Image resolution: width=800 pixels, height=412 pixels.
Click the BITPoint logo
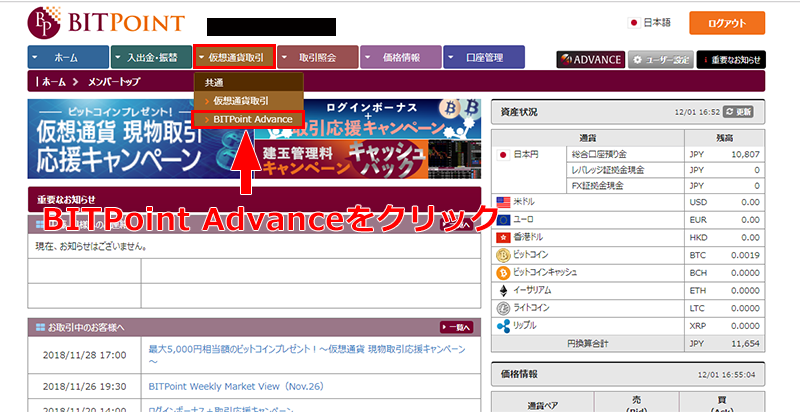click(106, 23)
